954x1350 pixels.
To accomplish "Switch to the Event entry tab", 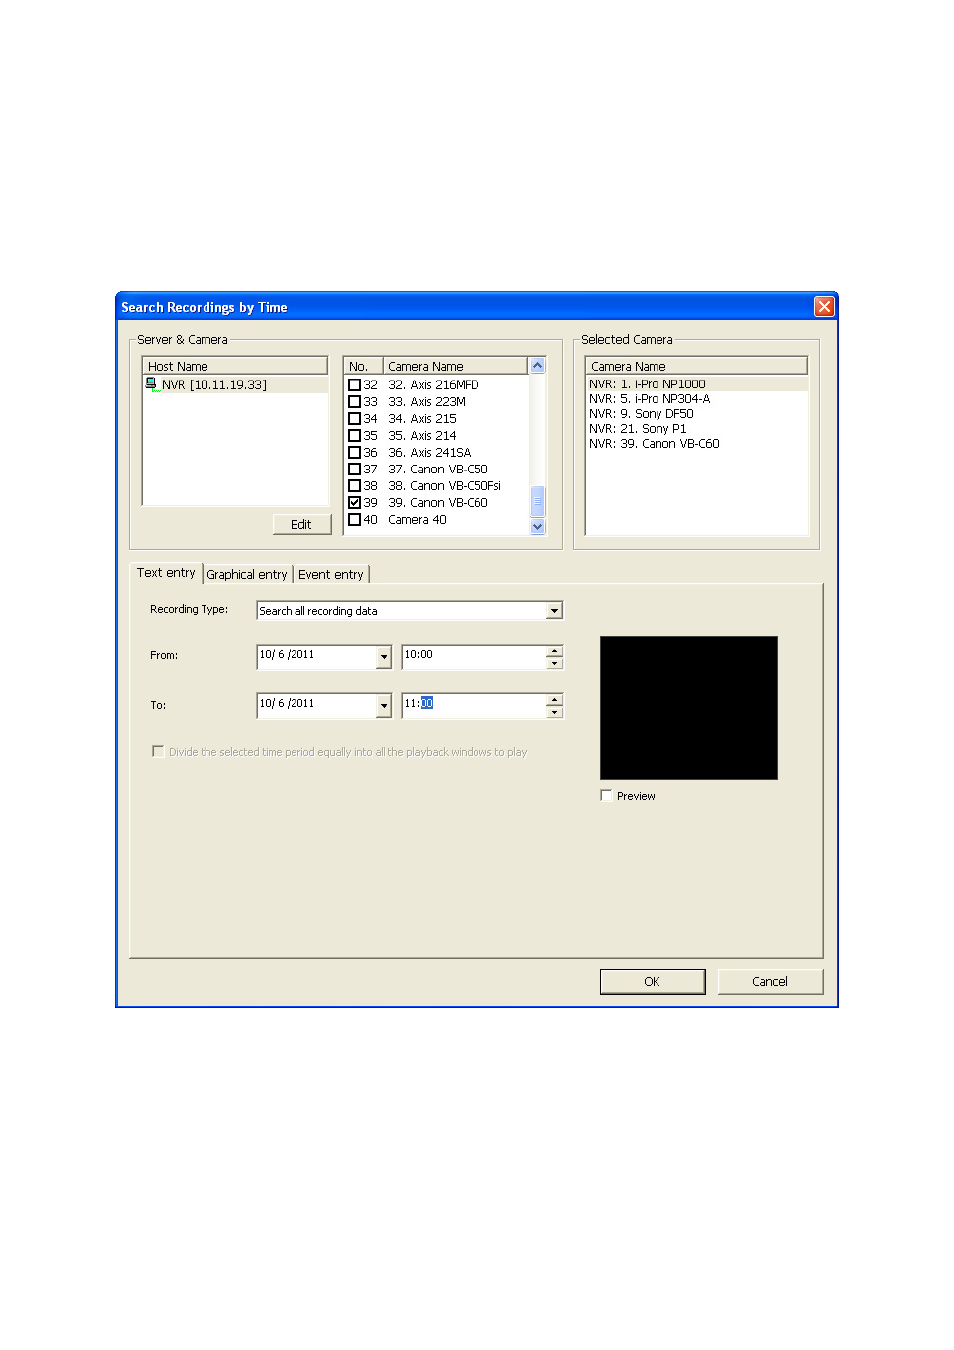I will tap(331, 575).
